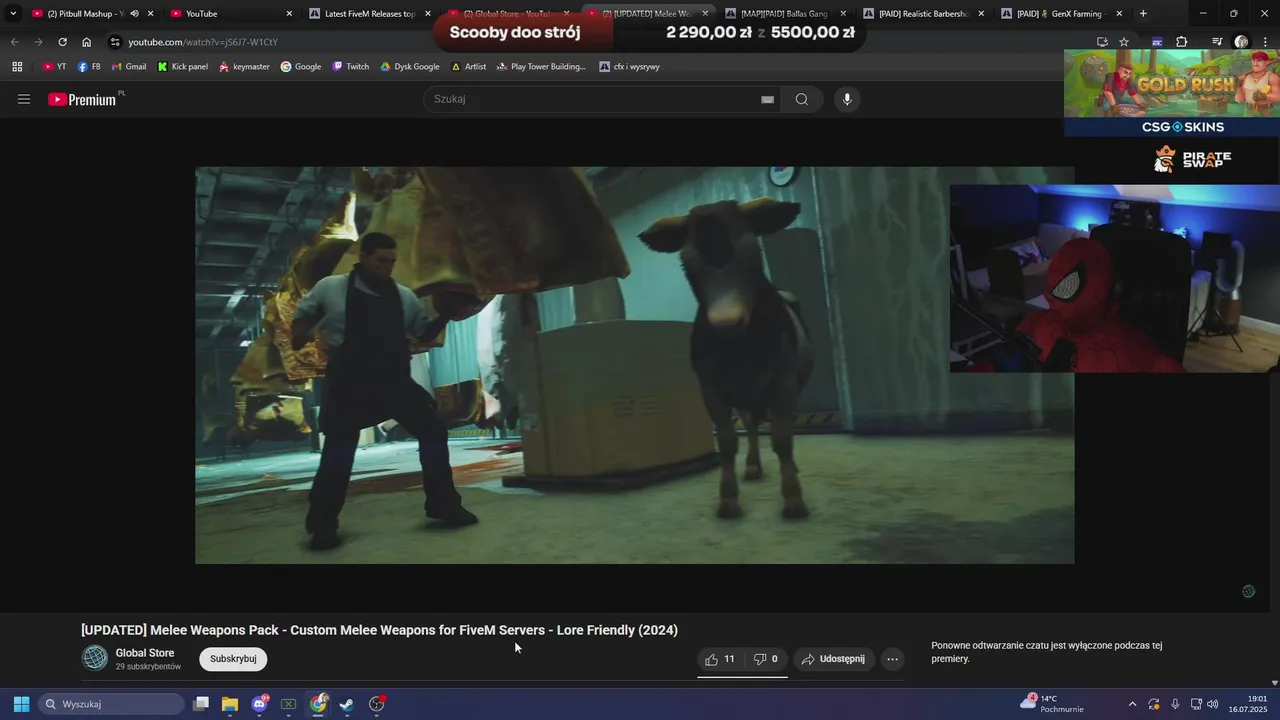Open the Windows Start menu
The height and width of the screenshot is (720, 1280).
[x=21, y=704]
